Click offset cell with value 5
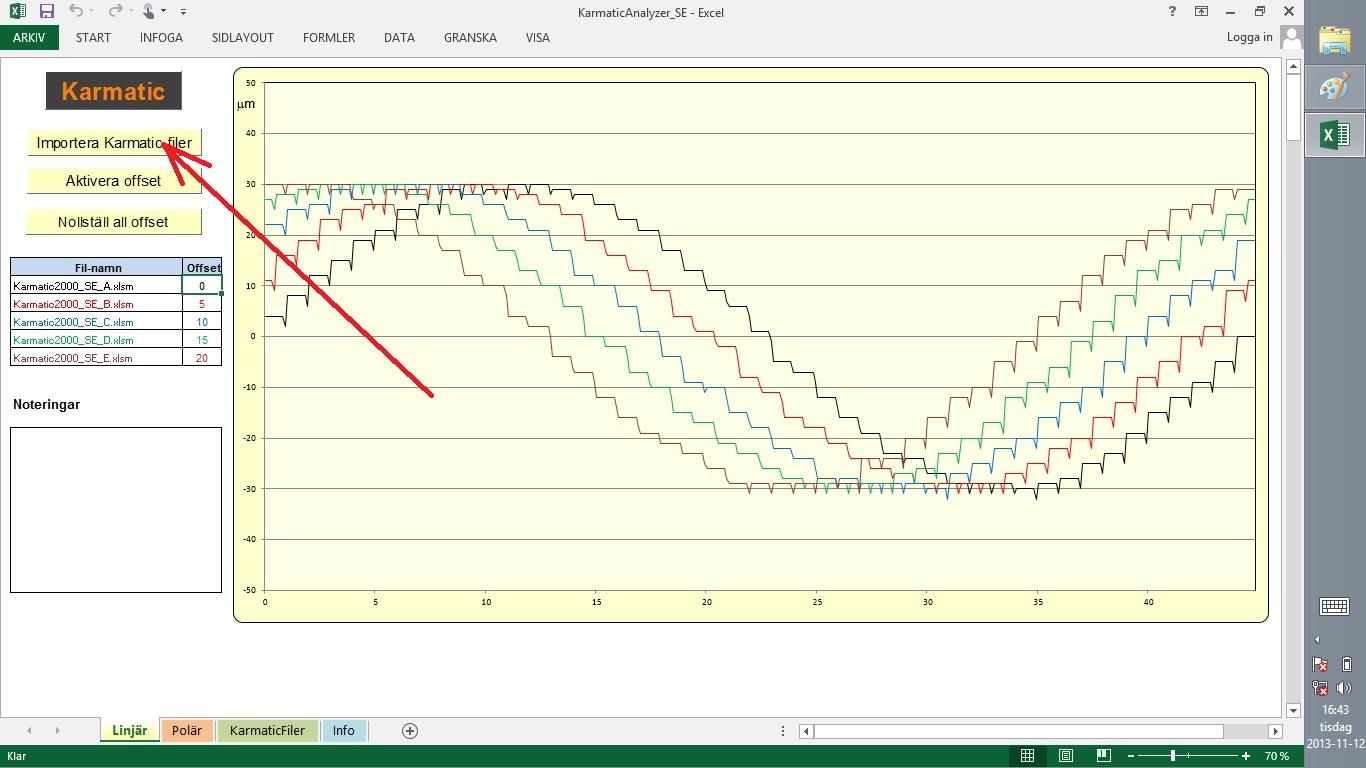The image size is (1366, 768). [x=202, y=304]
